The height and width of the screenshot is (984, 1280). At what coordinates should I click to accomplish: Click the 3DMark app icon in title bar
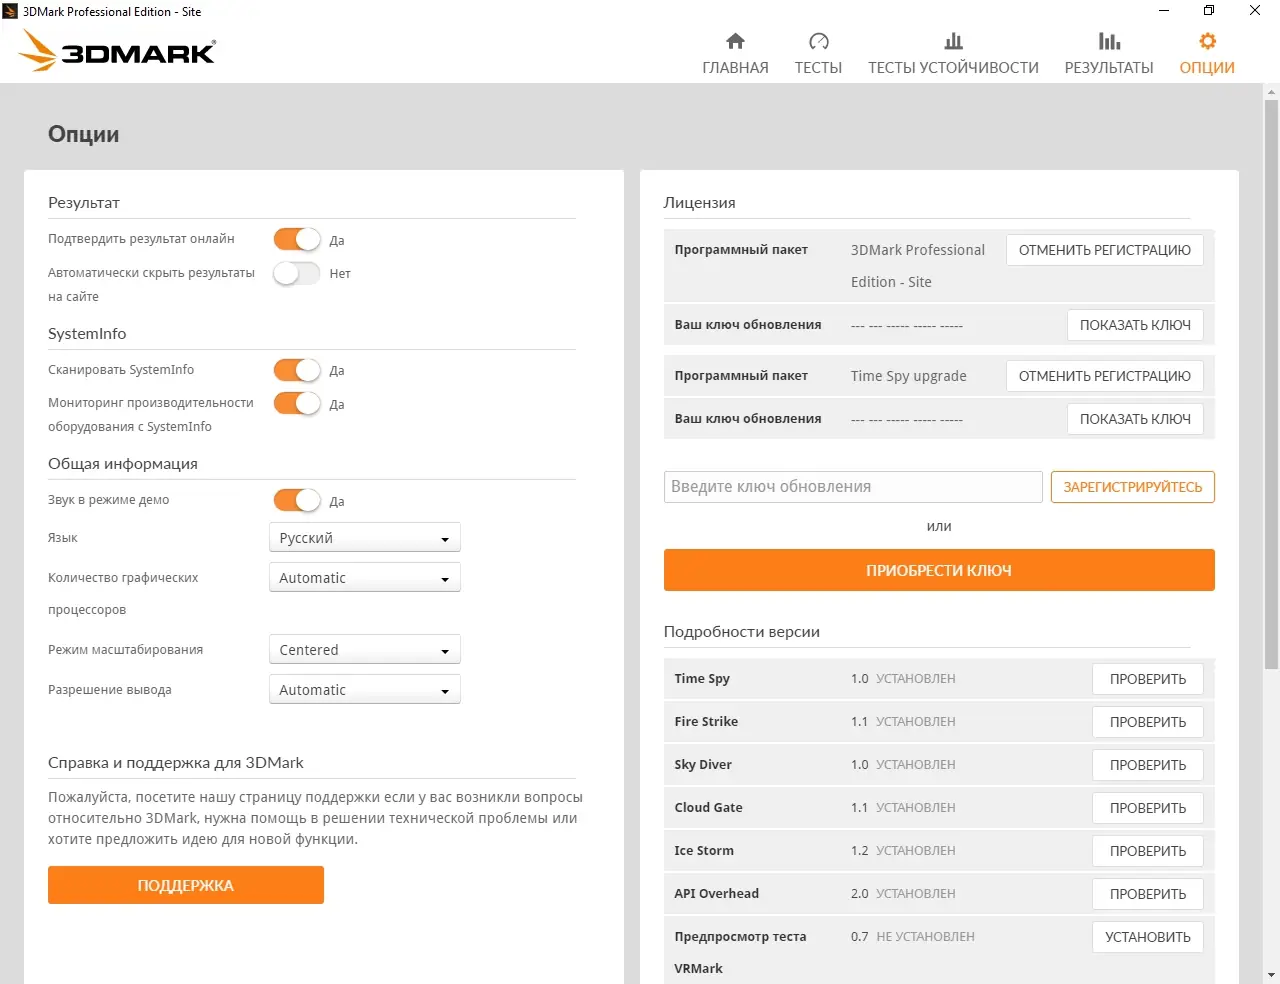11,11
